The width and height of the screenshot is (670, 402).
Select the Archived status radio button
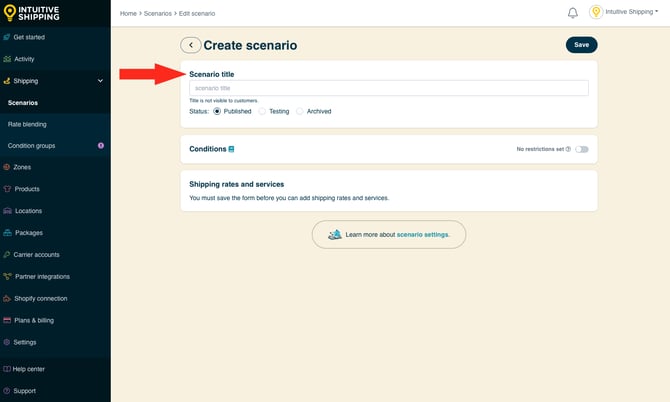(300, 111)
